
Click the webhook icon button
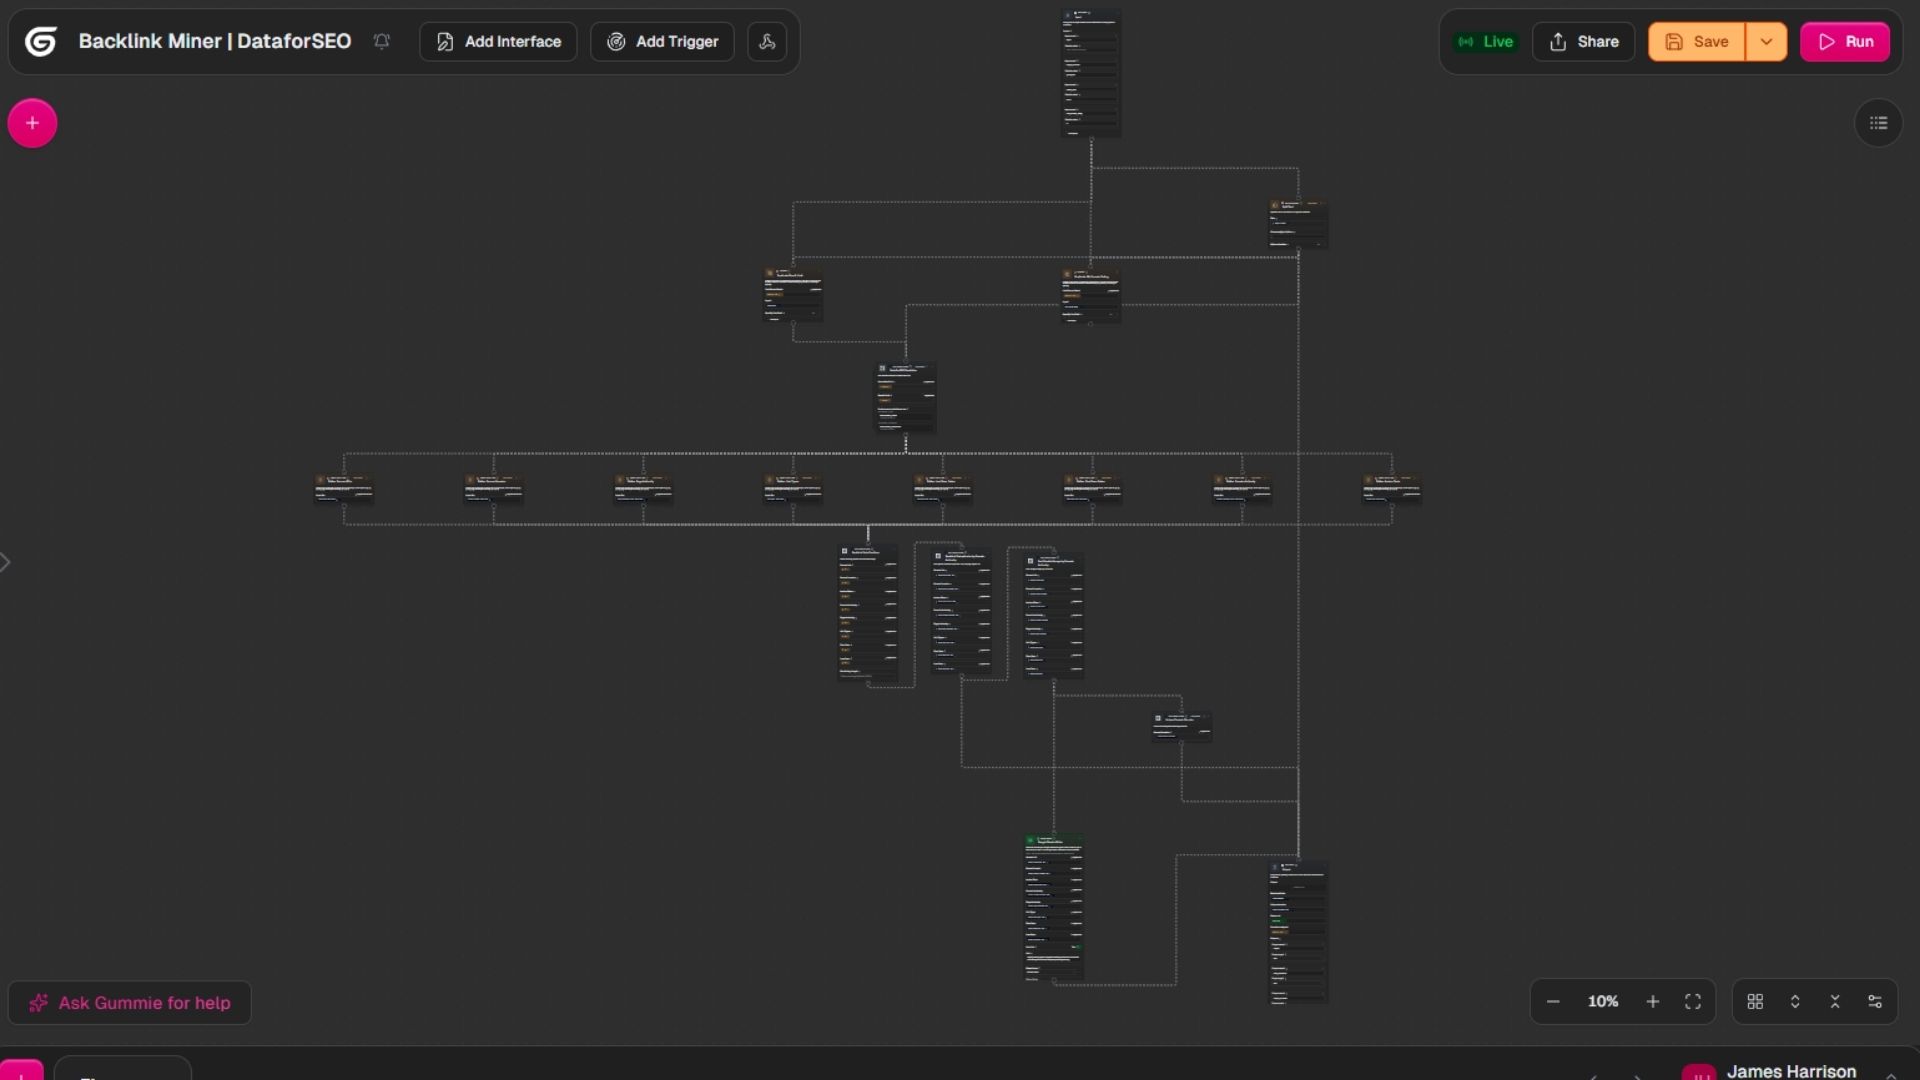click(x=767, y=42)
